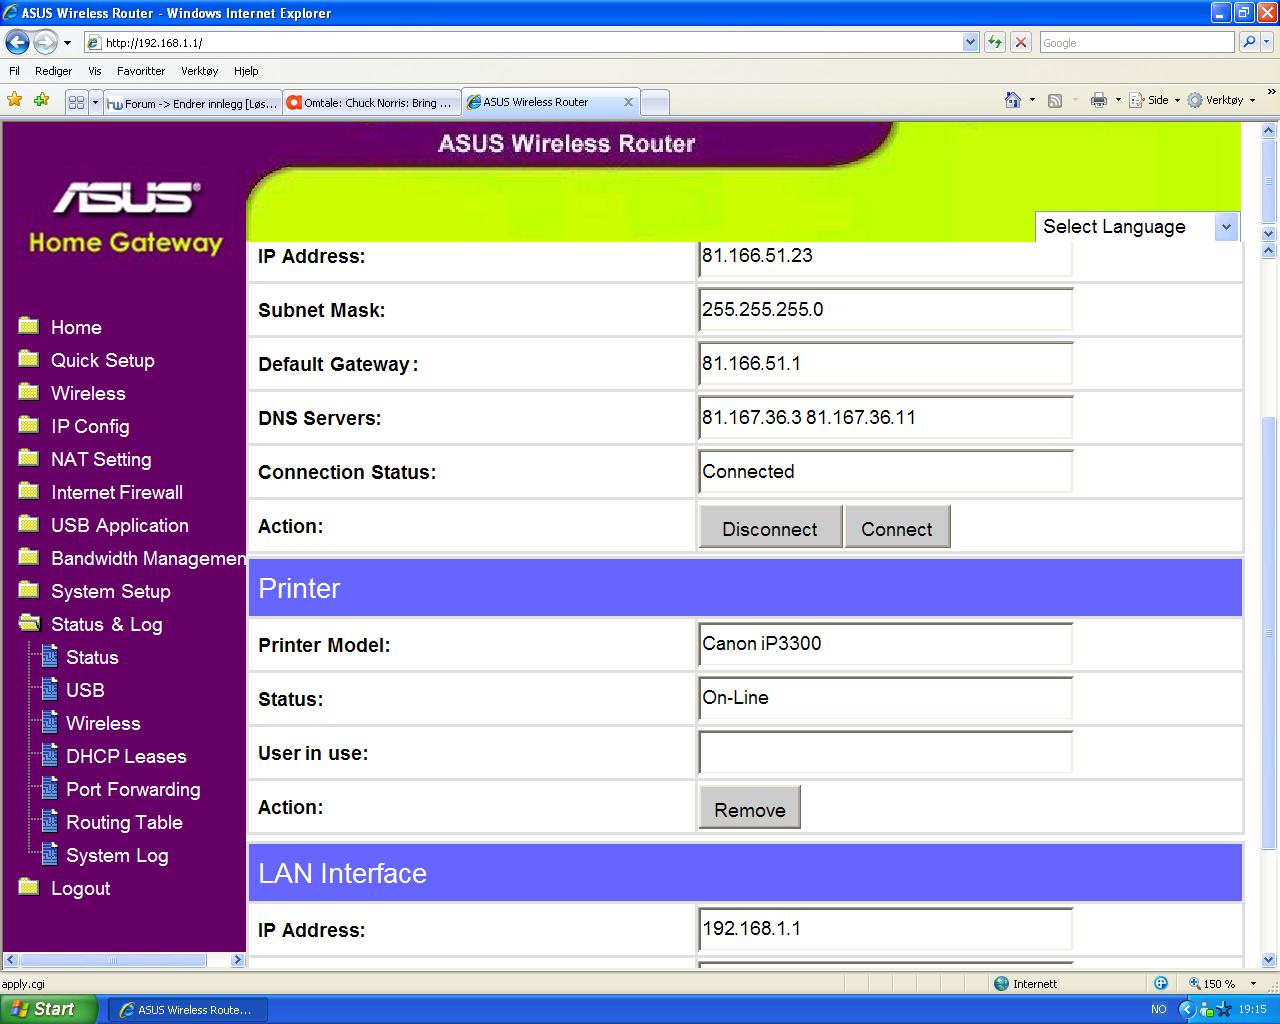The height and width of the screenshot is (1024, 1280).
Task: Click the search magnifier icon
Action: (x=1249, y=42)
